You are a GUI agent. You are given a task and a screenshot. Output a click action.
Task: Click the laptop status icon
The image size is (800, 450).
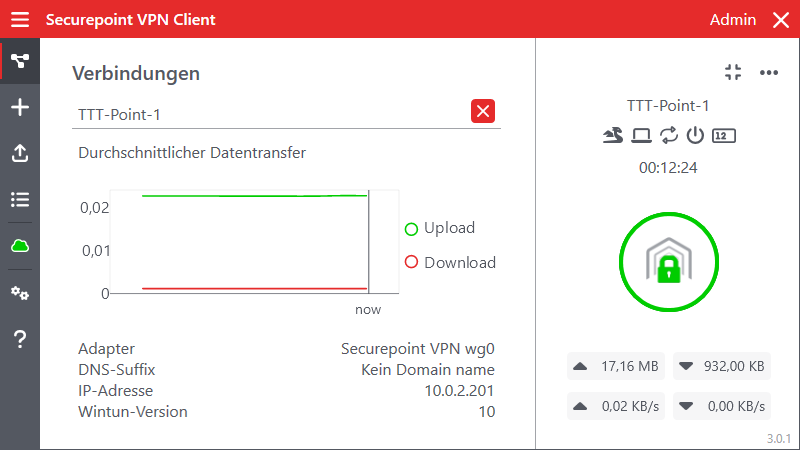tap(641, 135)
